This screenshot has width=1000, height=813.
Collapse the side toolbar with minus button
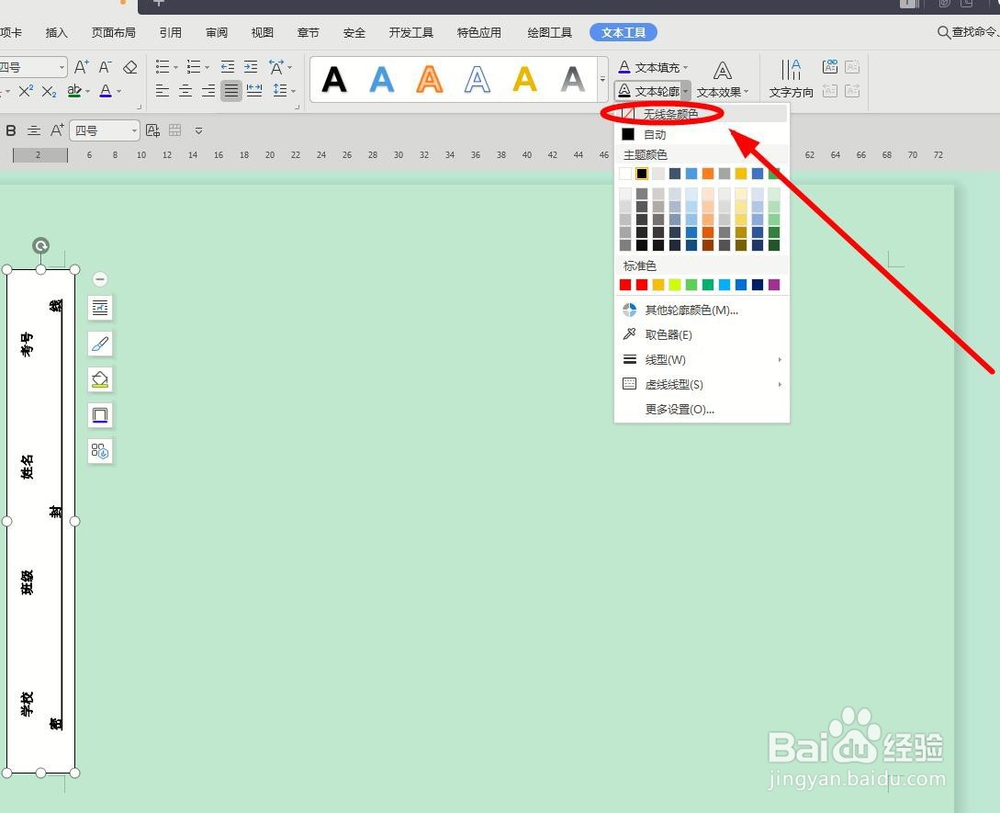pyautogui.click(x=100, y=279)
